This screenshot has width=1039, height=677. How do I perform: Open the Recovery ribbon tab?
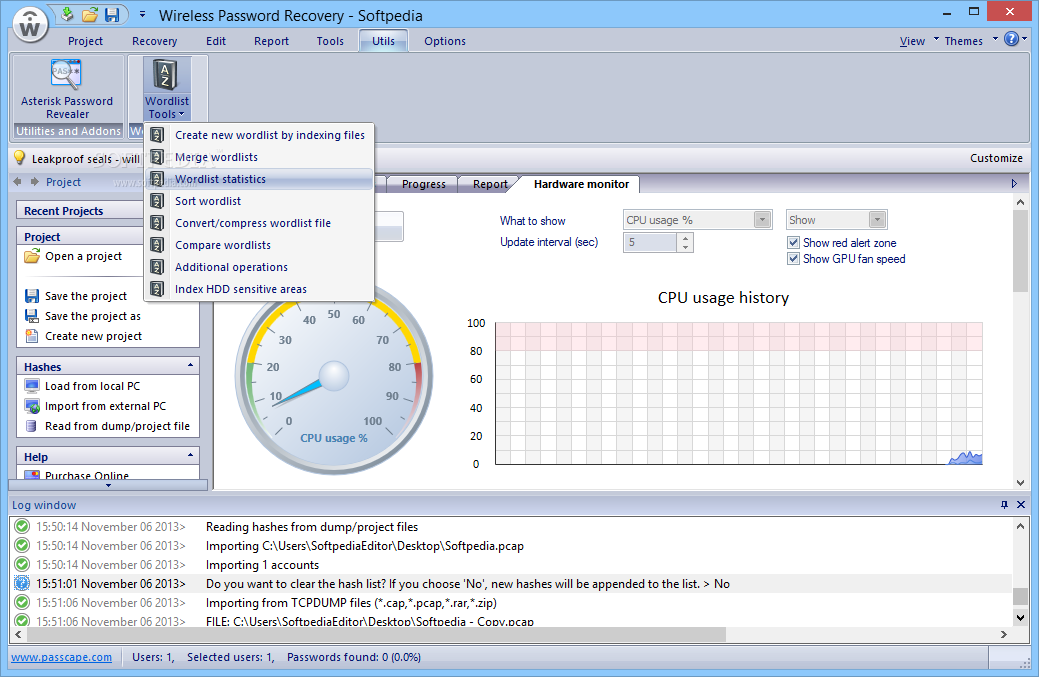pos(154,41)
